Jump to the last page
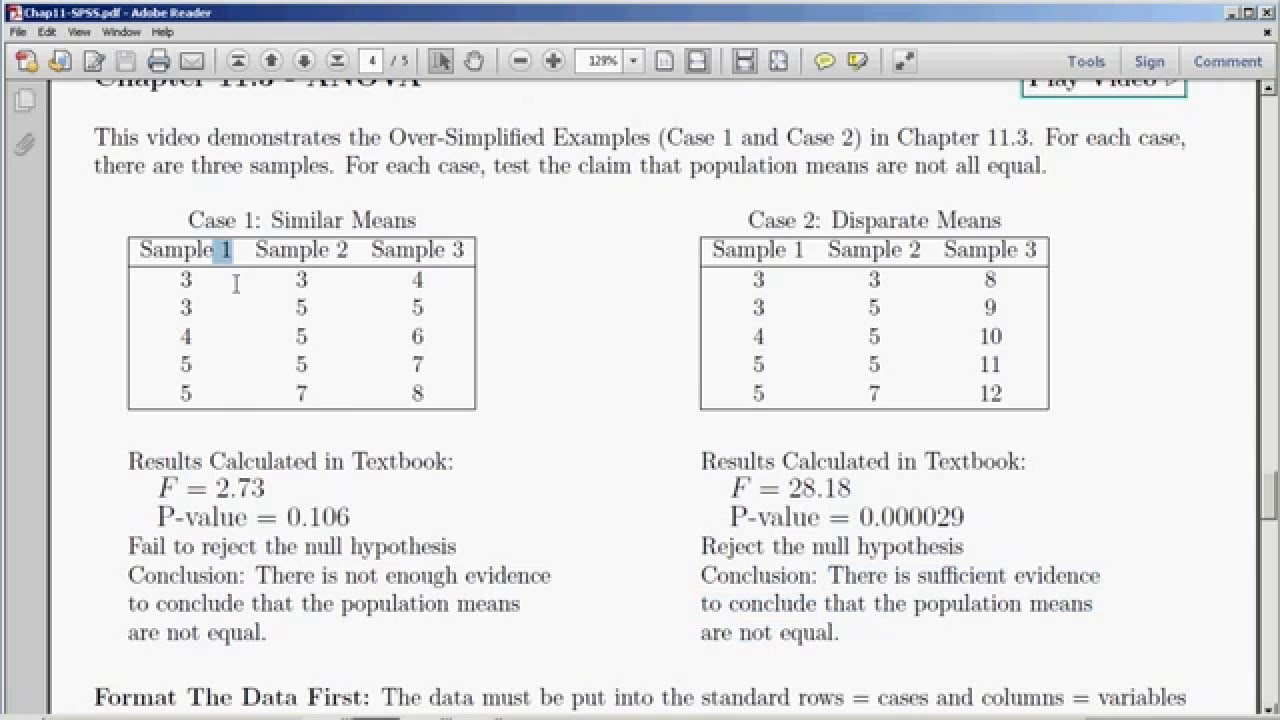The image size is (1280, 720). click(x=337, y=61)
